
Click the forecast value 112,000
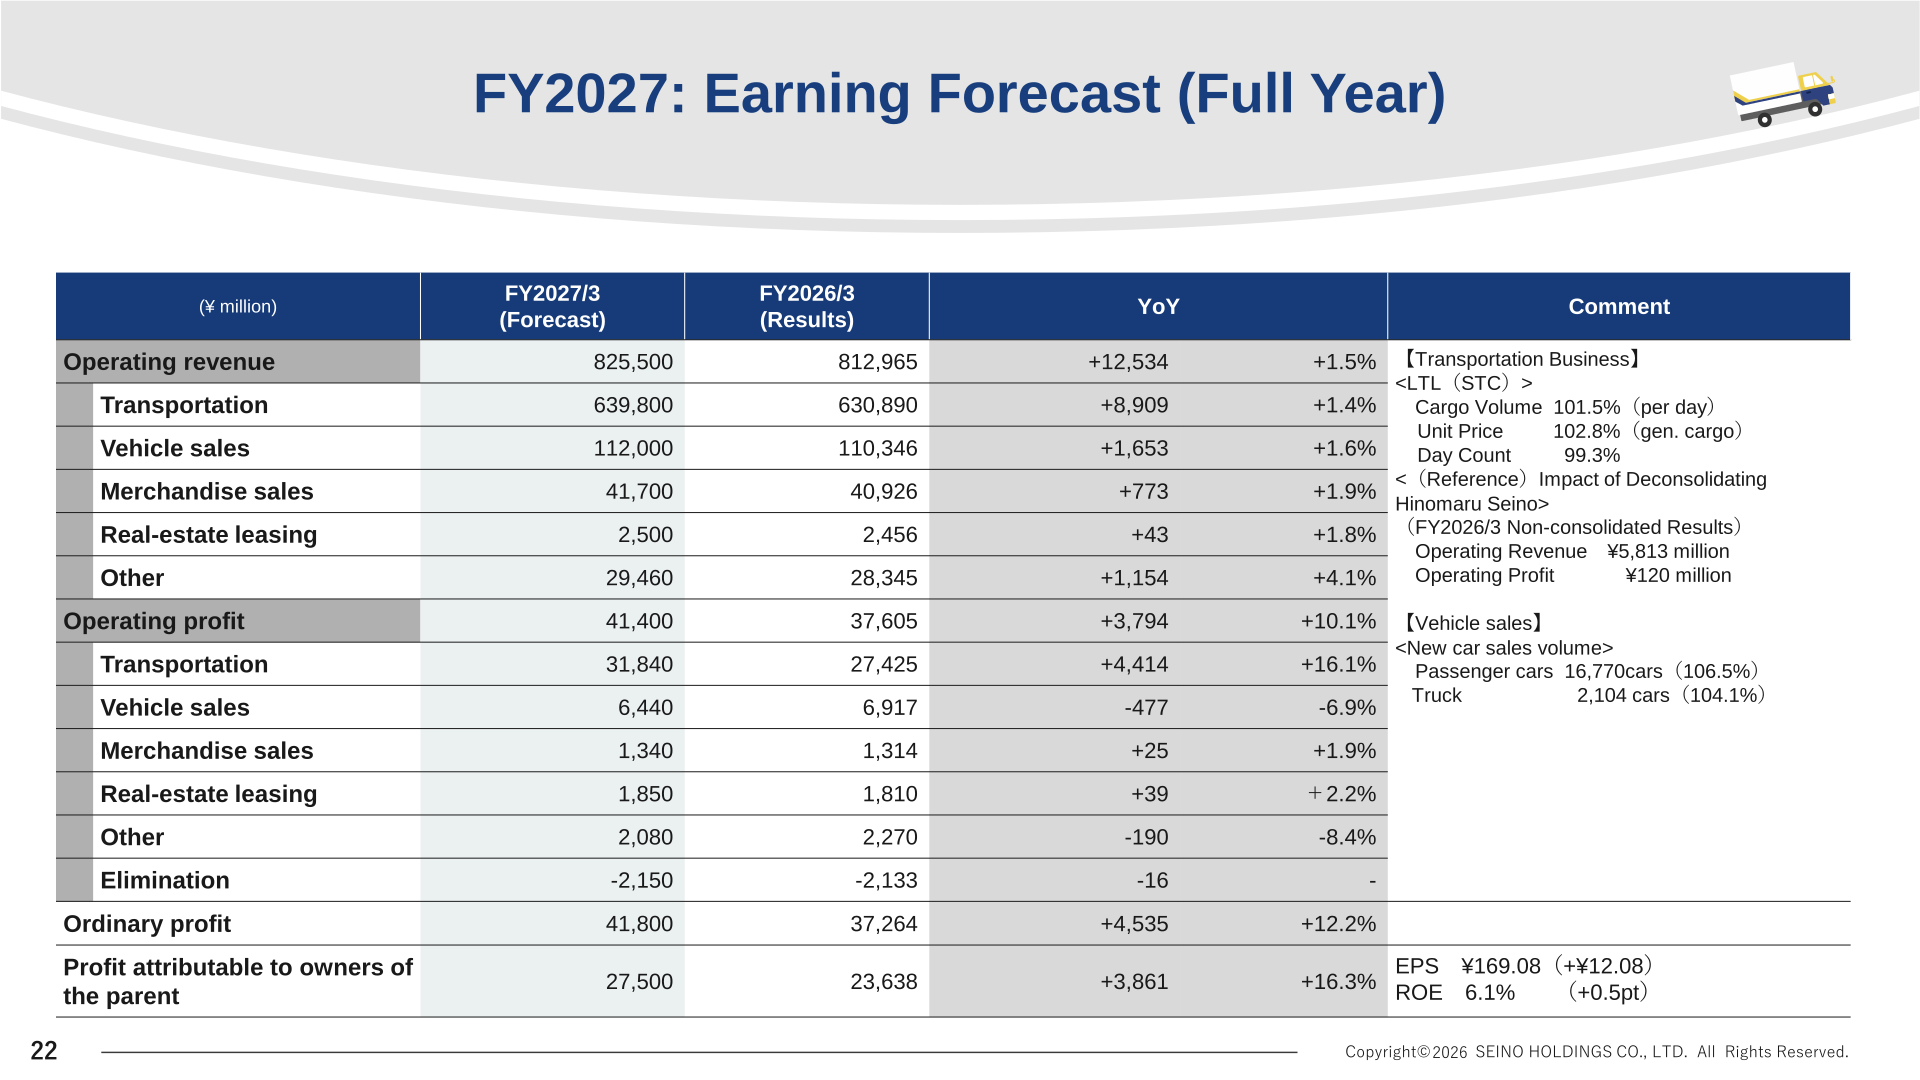click(633, 448)
